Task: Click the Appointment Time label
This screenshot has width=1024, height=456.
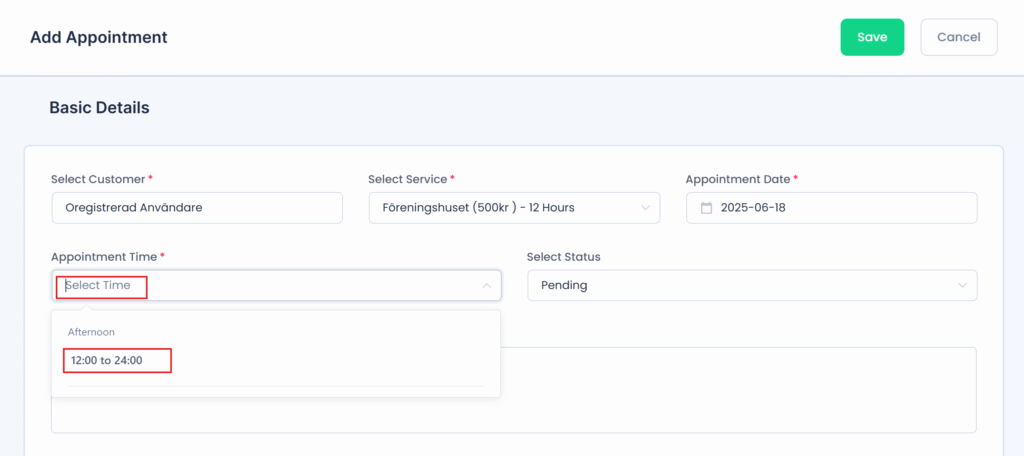Action: click(104, 257)
